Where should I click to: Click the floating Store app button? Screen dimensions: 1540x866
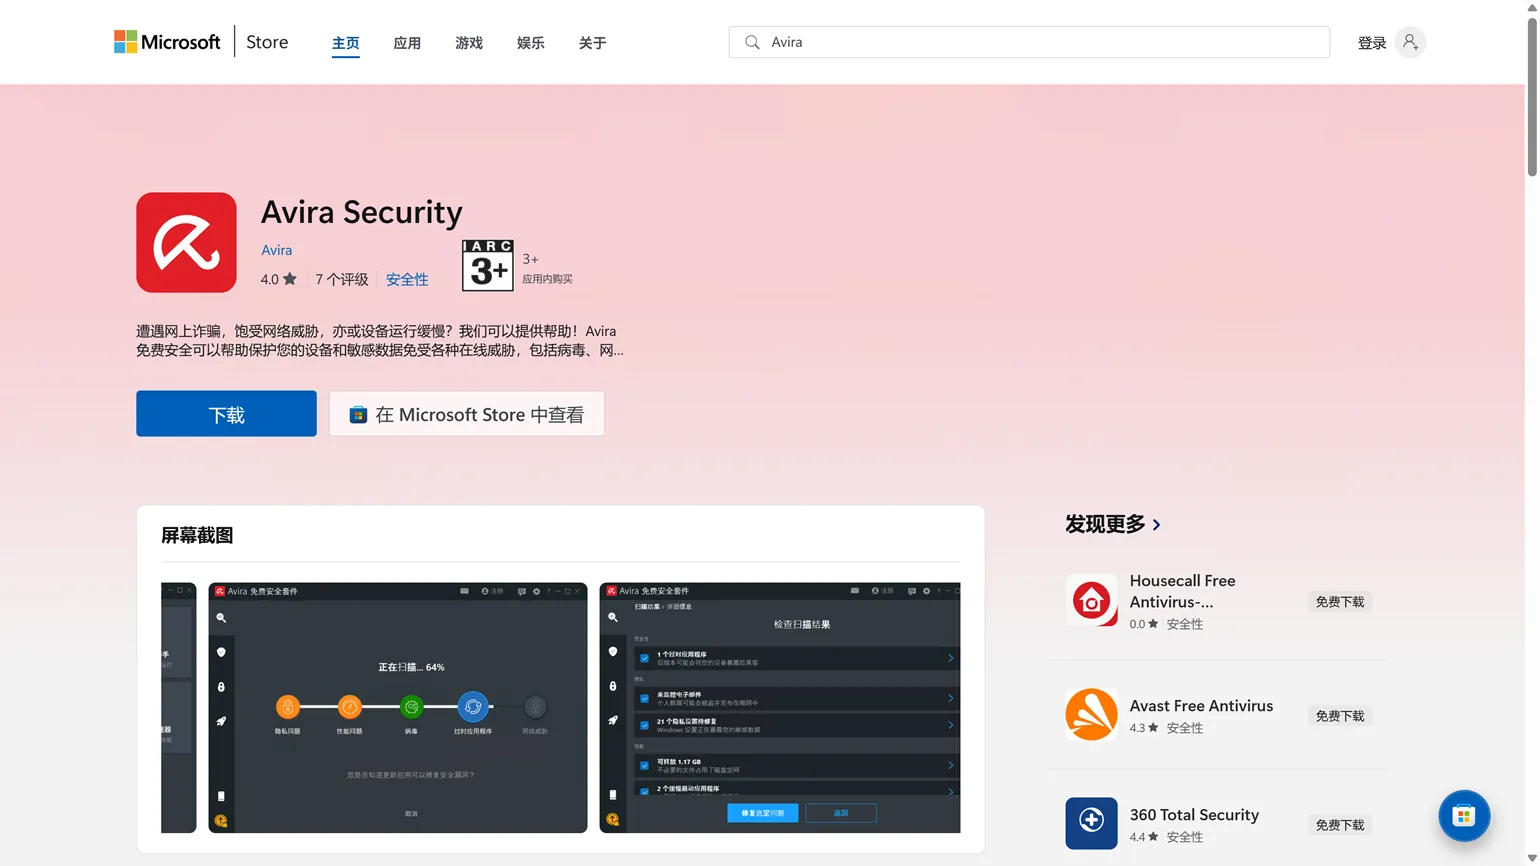[1464, 816]
